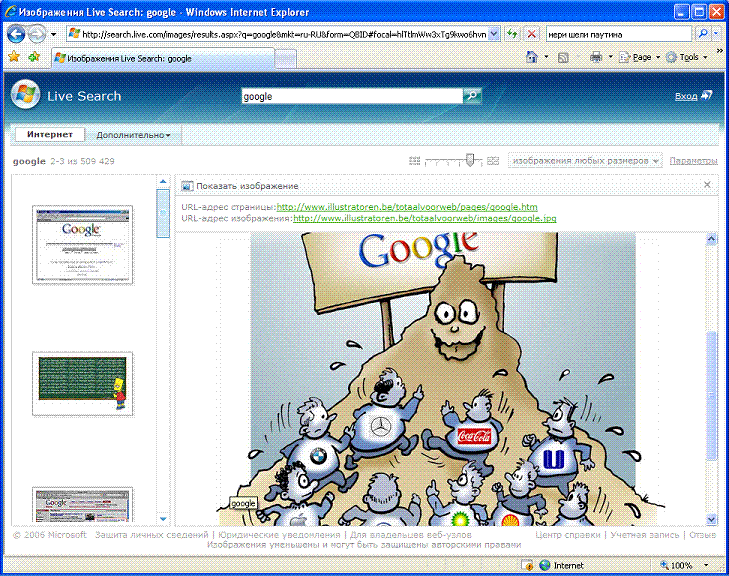Viewport: 729px width, 576px height.
Task: Select the first Google homepage thumbnail
Action: 83,245
